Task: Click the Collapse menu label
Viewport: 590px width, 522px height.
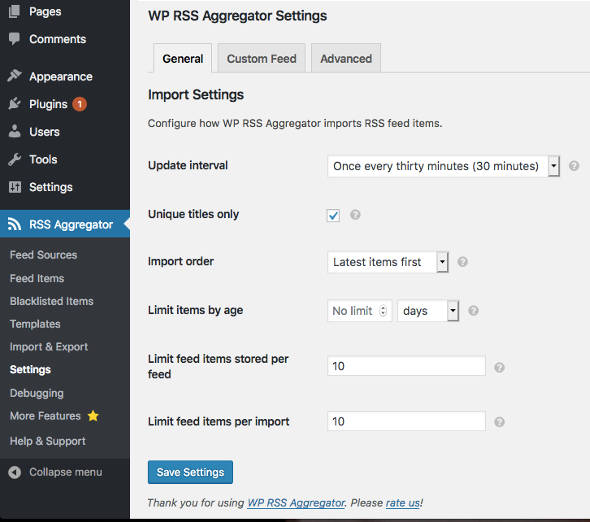Action: point(65,472)
